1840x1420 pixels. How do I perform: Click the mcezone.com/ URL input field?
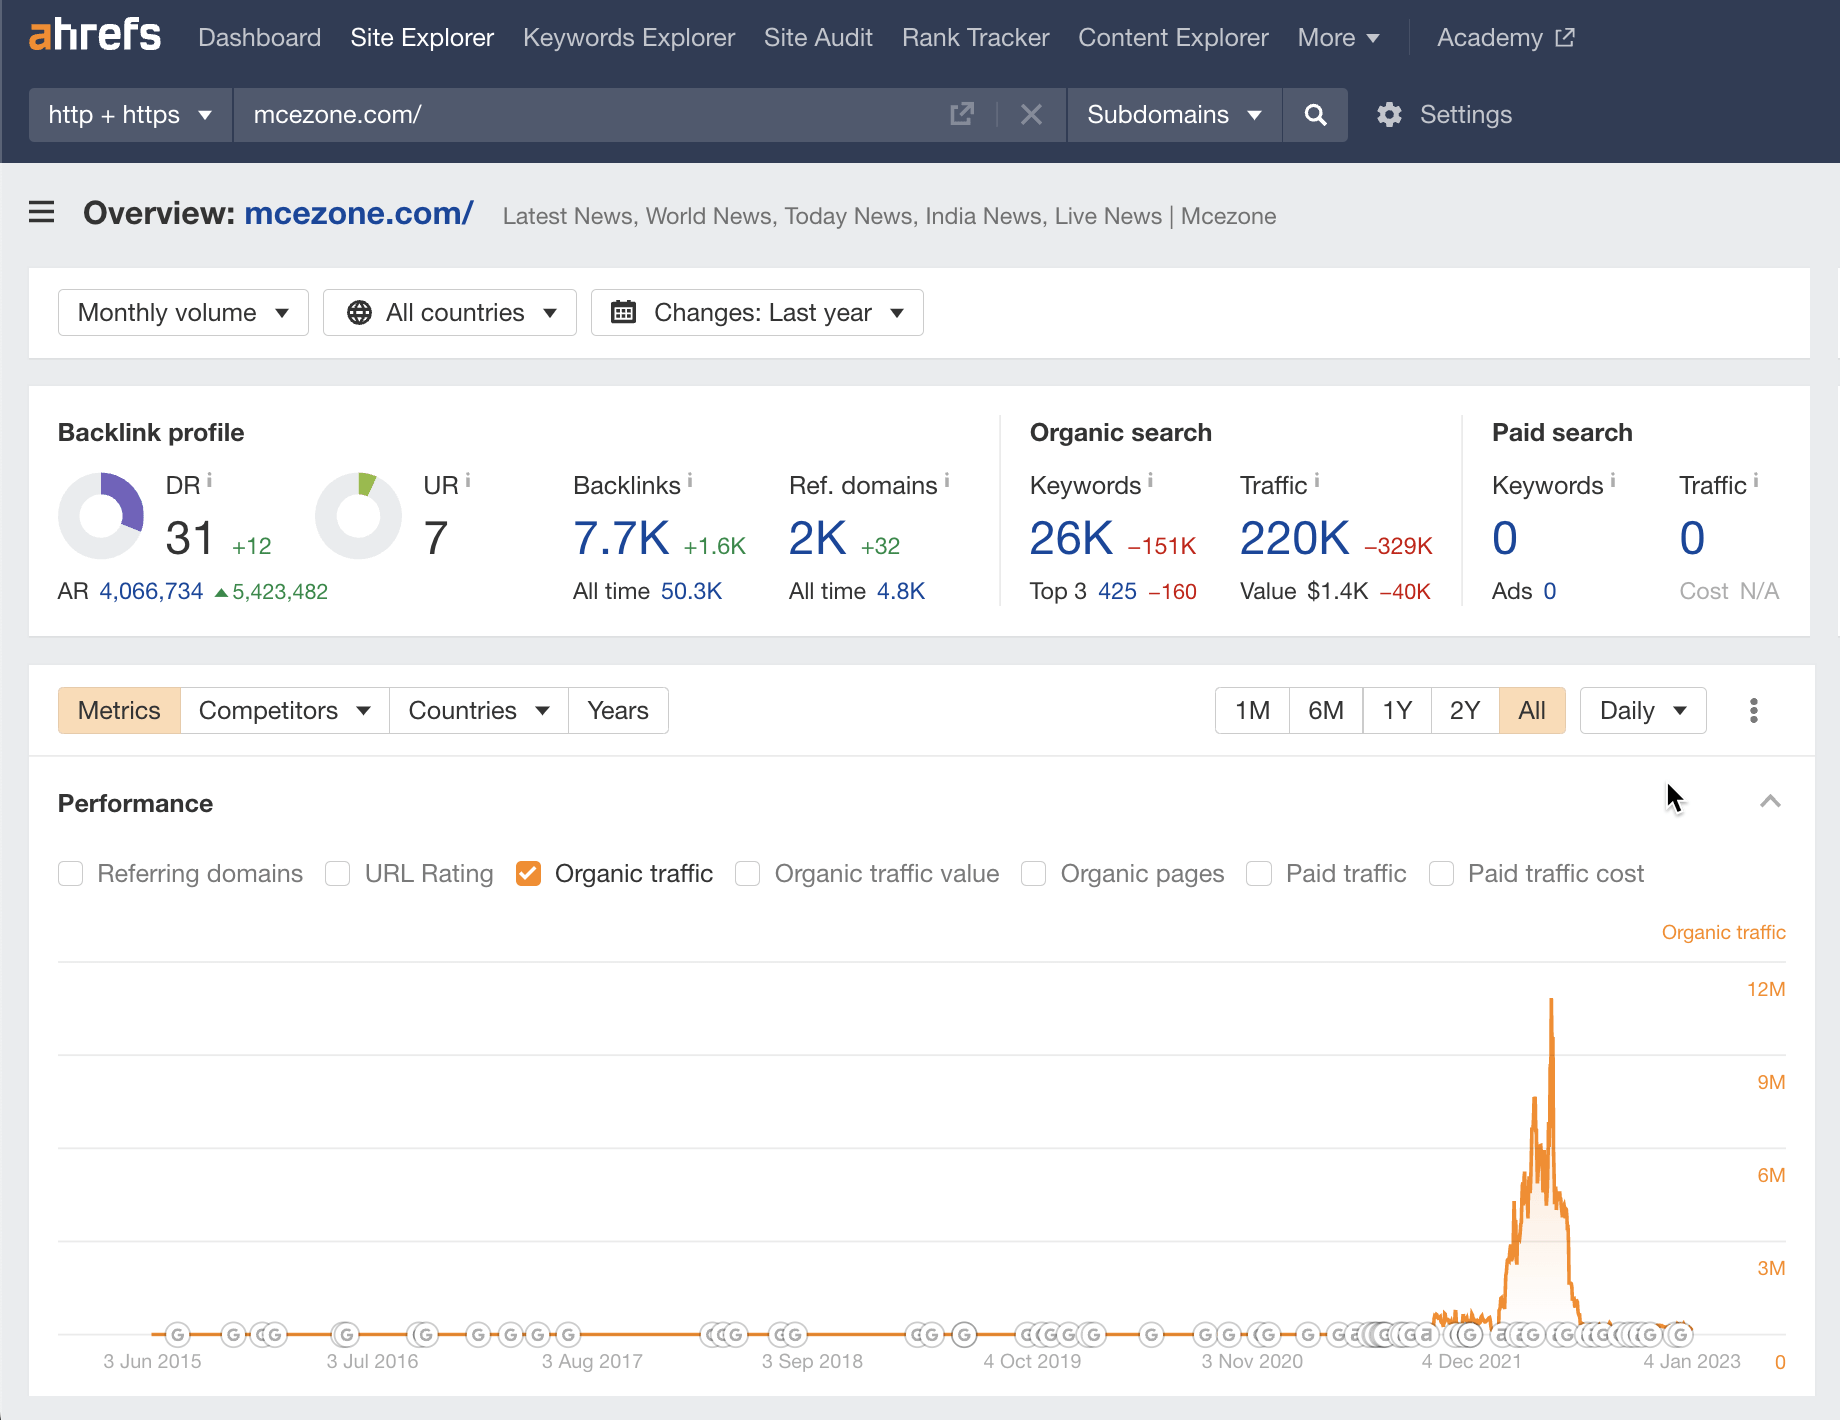click(590, 115)
